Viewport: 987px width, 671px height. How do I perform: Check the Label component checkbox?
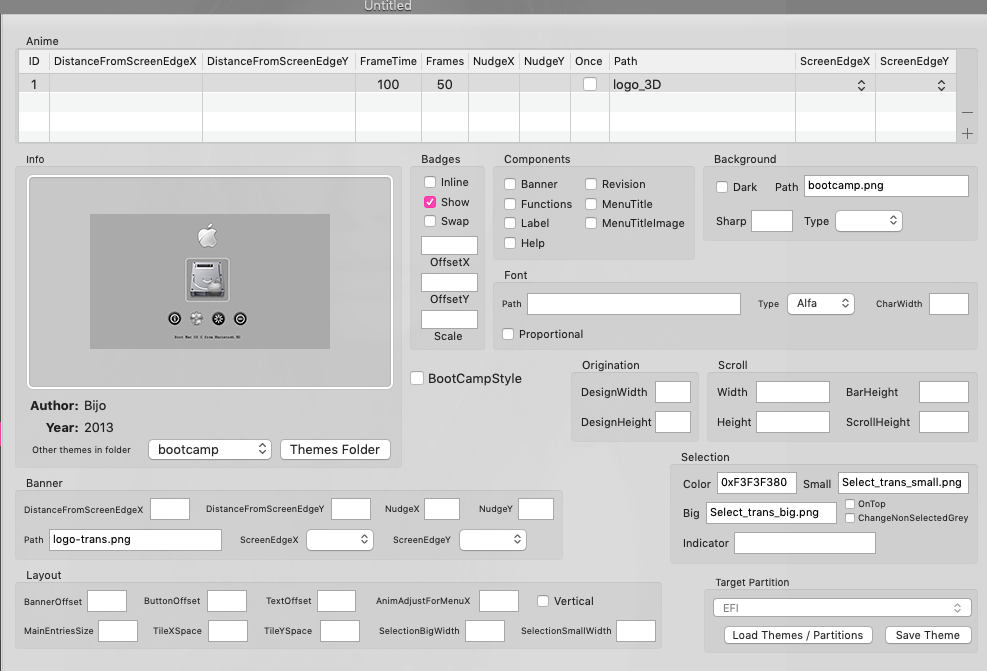510,223
